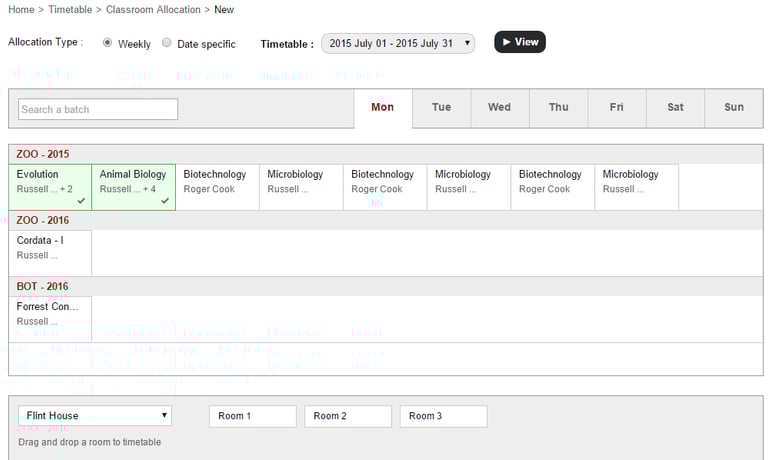Viewport: 768px width, 460px height.
Task: Open the Timetable breadcrumb link
Action: pos(70,10)
